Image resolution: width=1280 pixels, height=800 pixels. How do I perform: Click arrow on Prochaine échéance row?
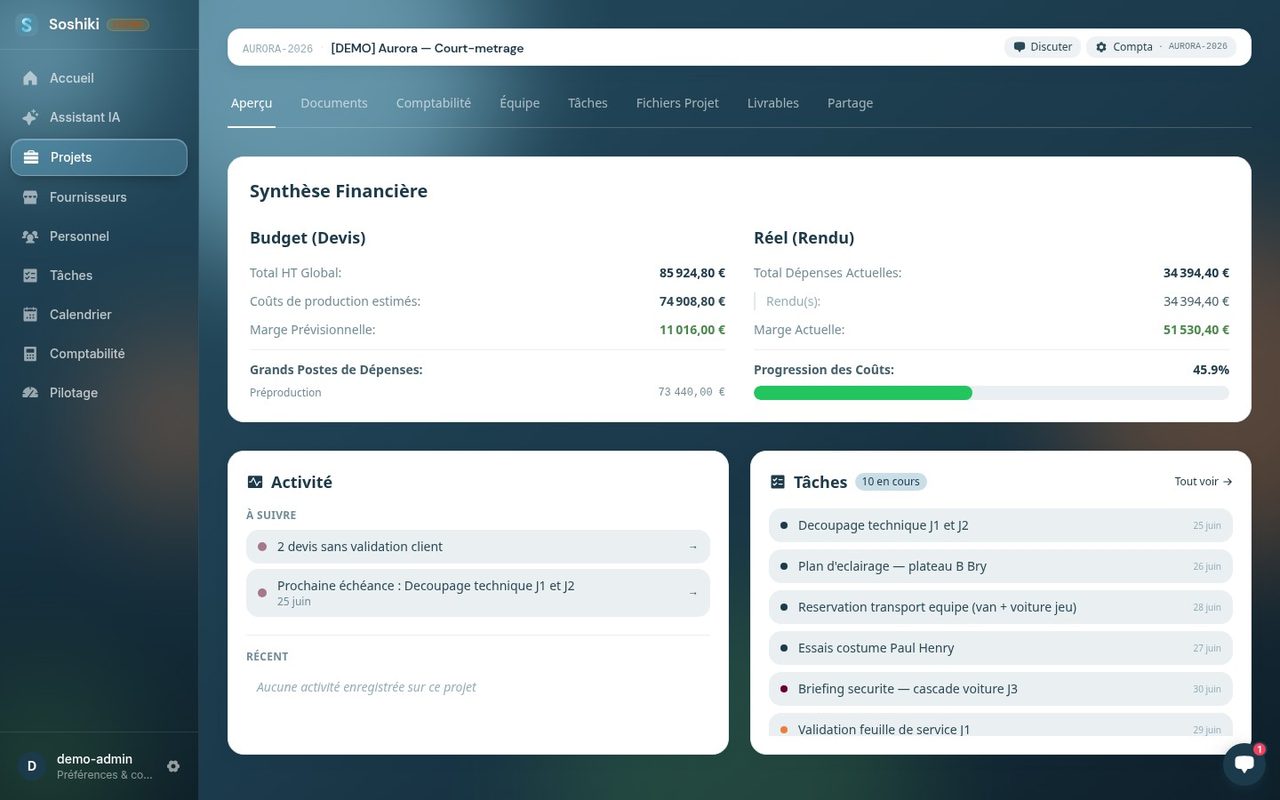click(x=693, y=593)
